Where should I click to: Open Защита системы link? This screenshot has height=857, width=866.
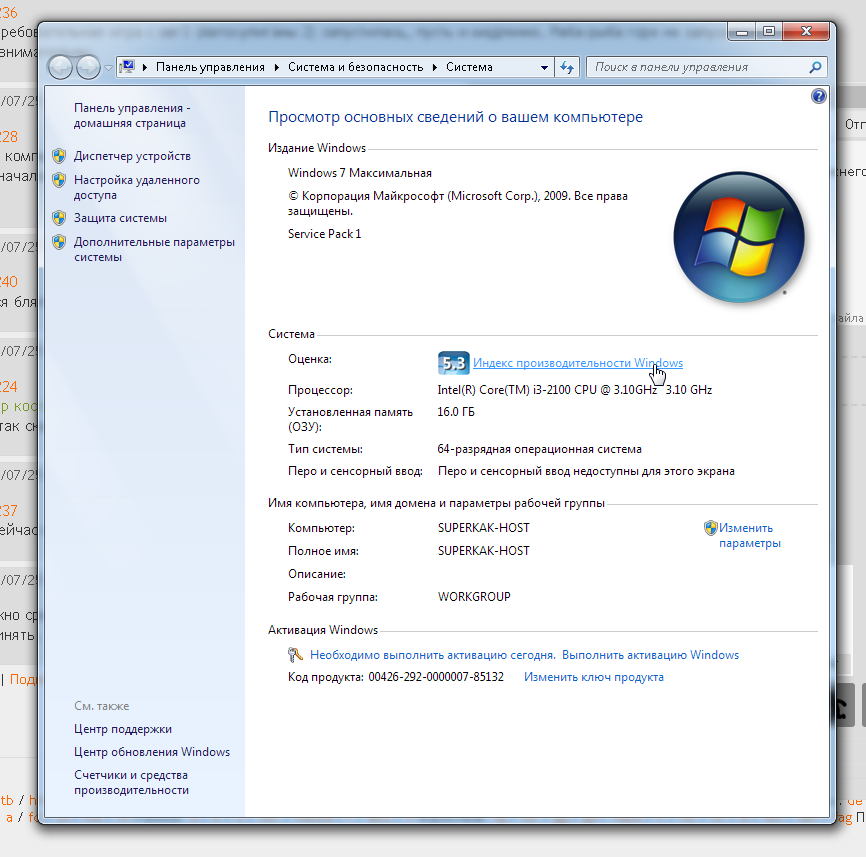pyautogui.click(x=120, y=218)
